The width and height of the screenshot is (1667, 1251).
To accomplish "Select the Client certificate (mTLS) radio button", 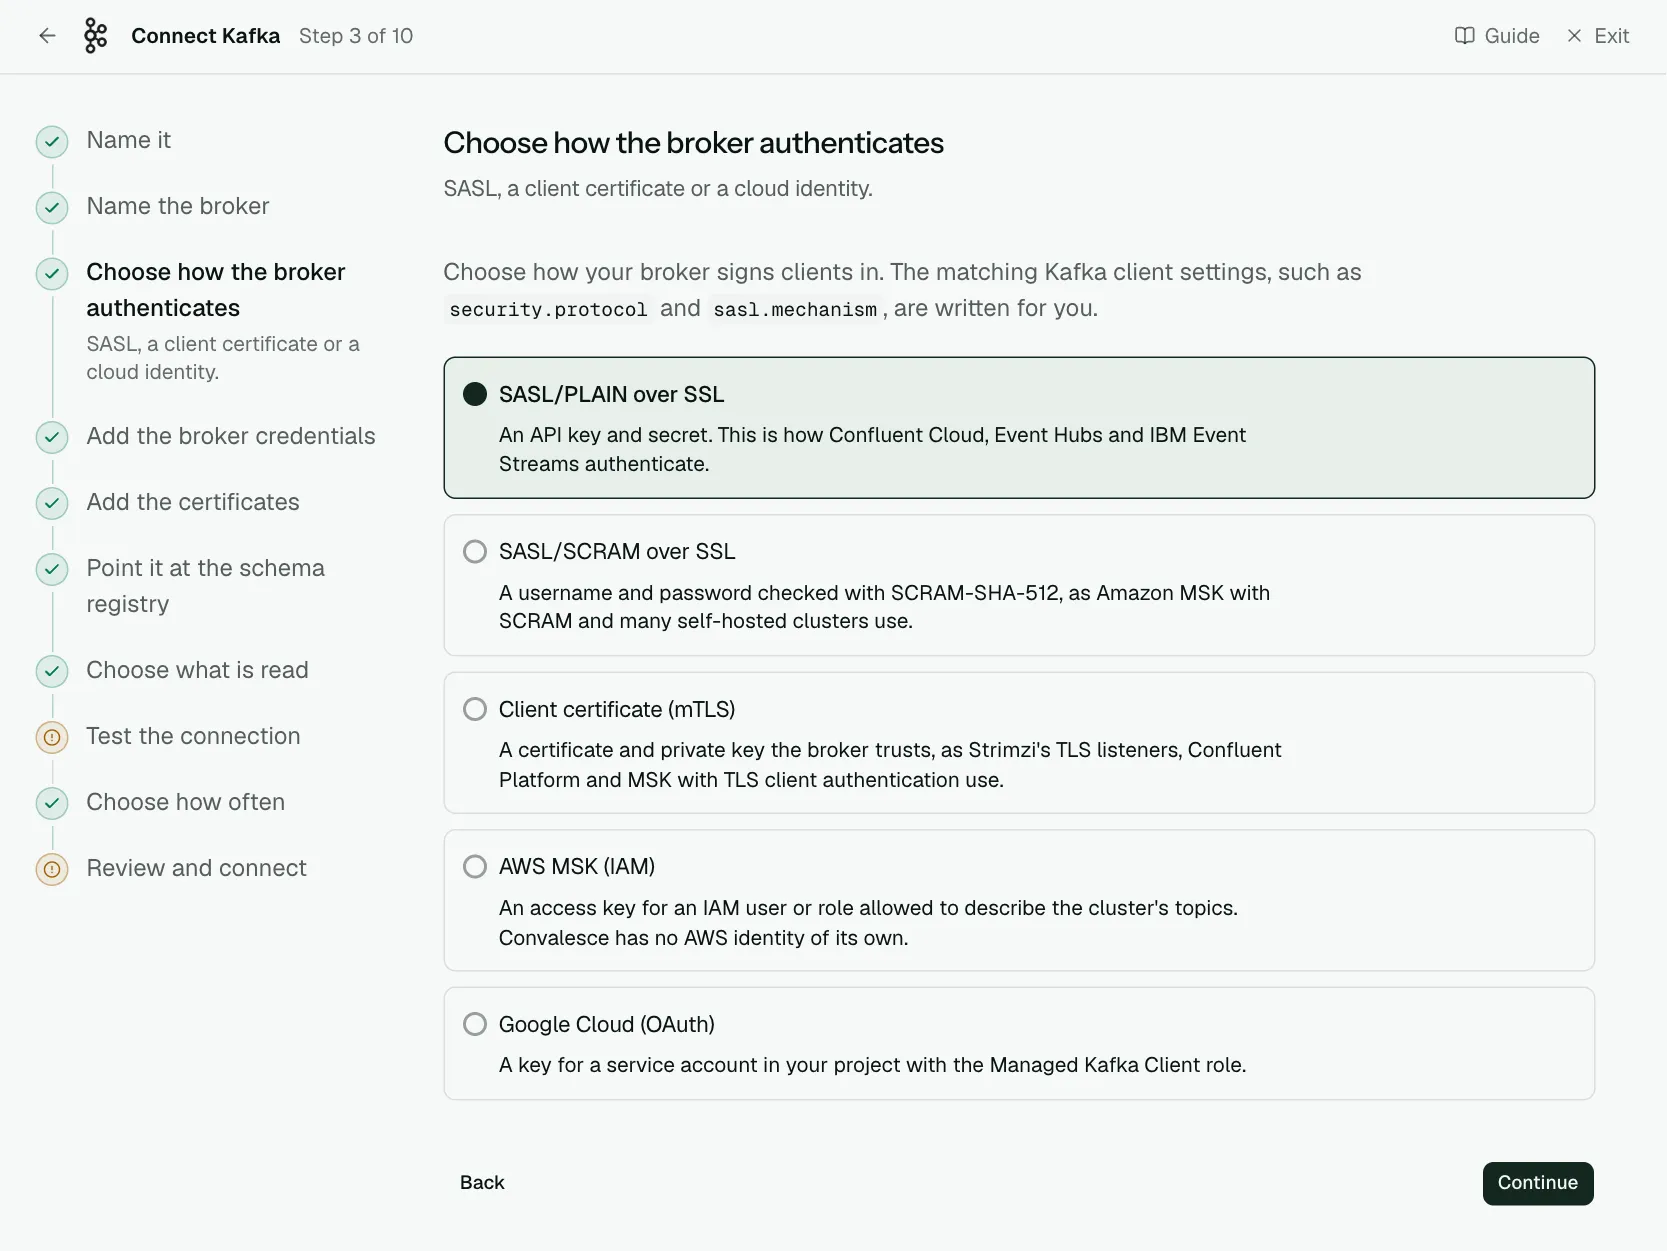I will point(475,709).
